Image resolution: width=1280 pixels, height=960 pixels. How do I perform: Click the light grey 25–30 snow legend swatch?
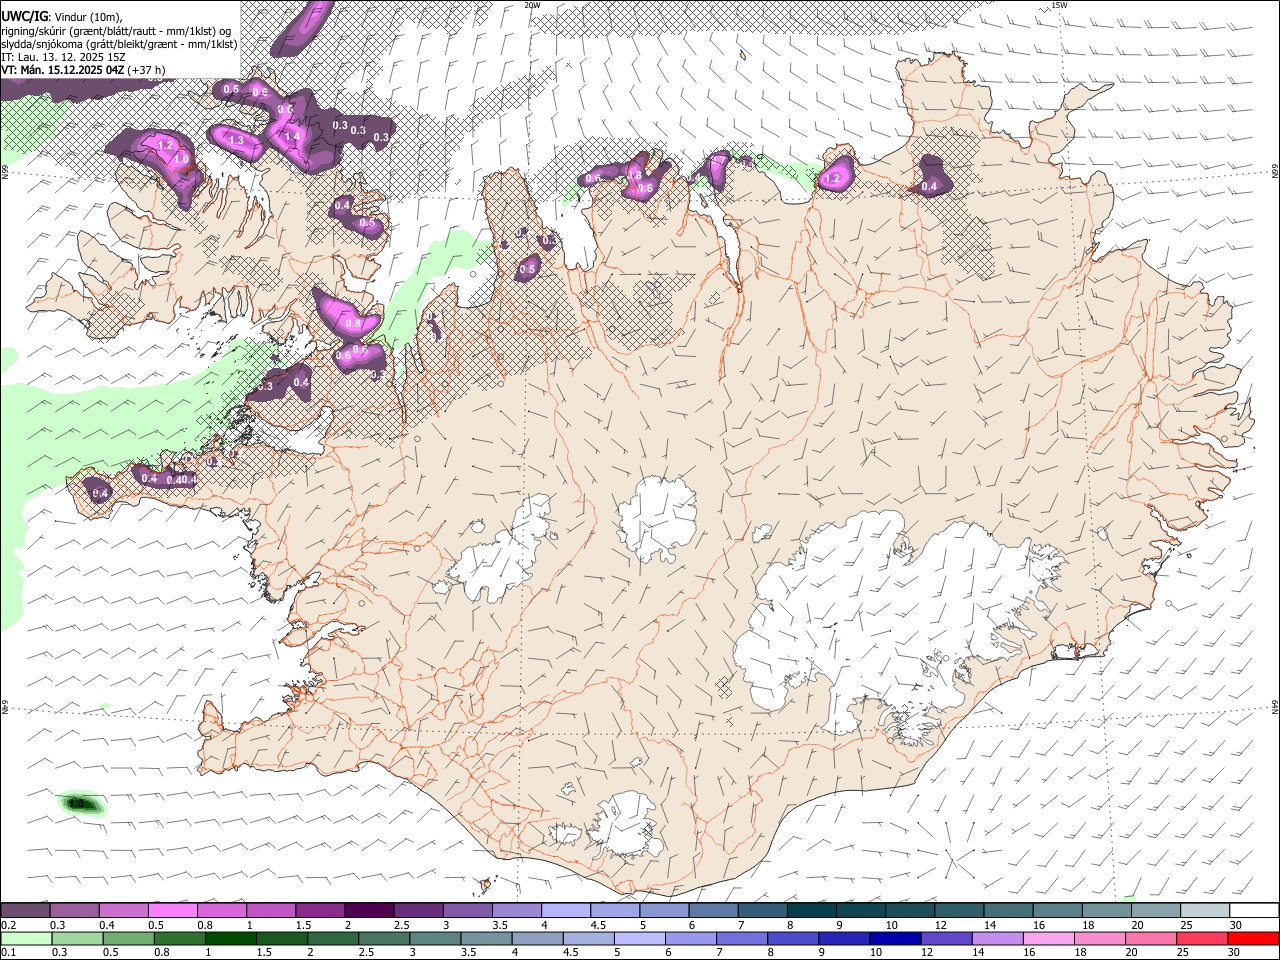(x=1203, y=910)
